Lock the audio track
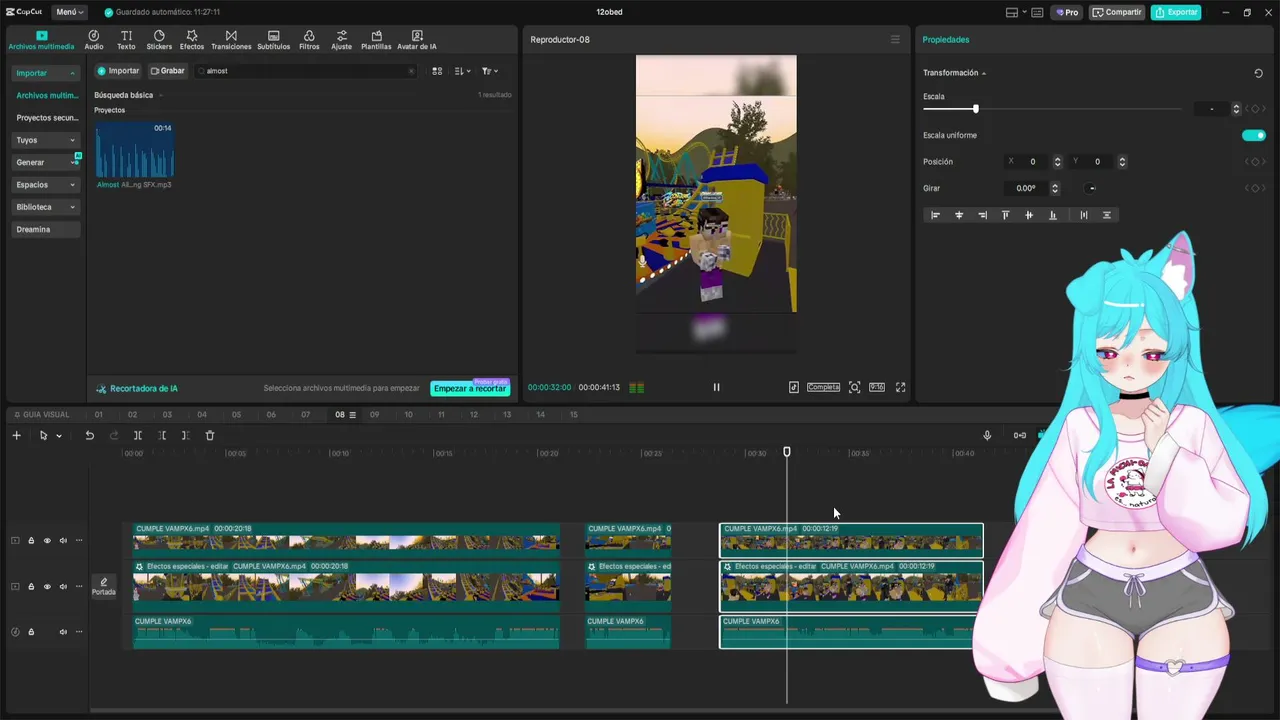 pos(31,632)
